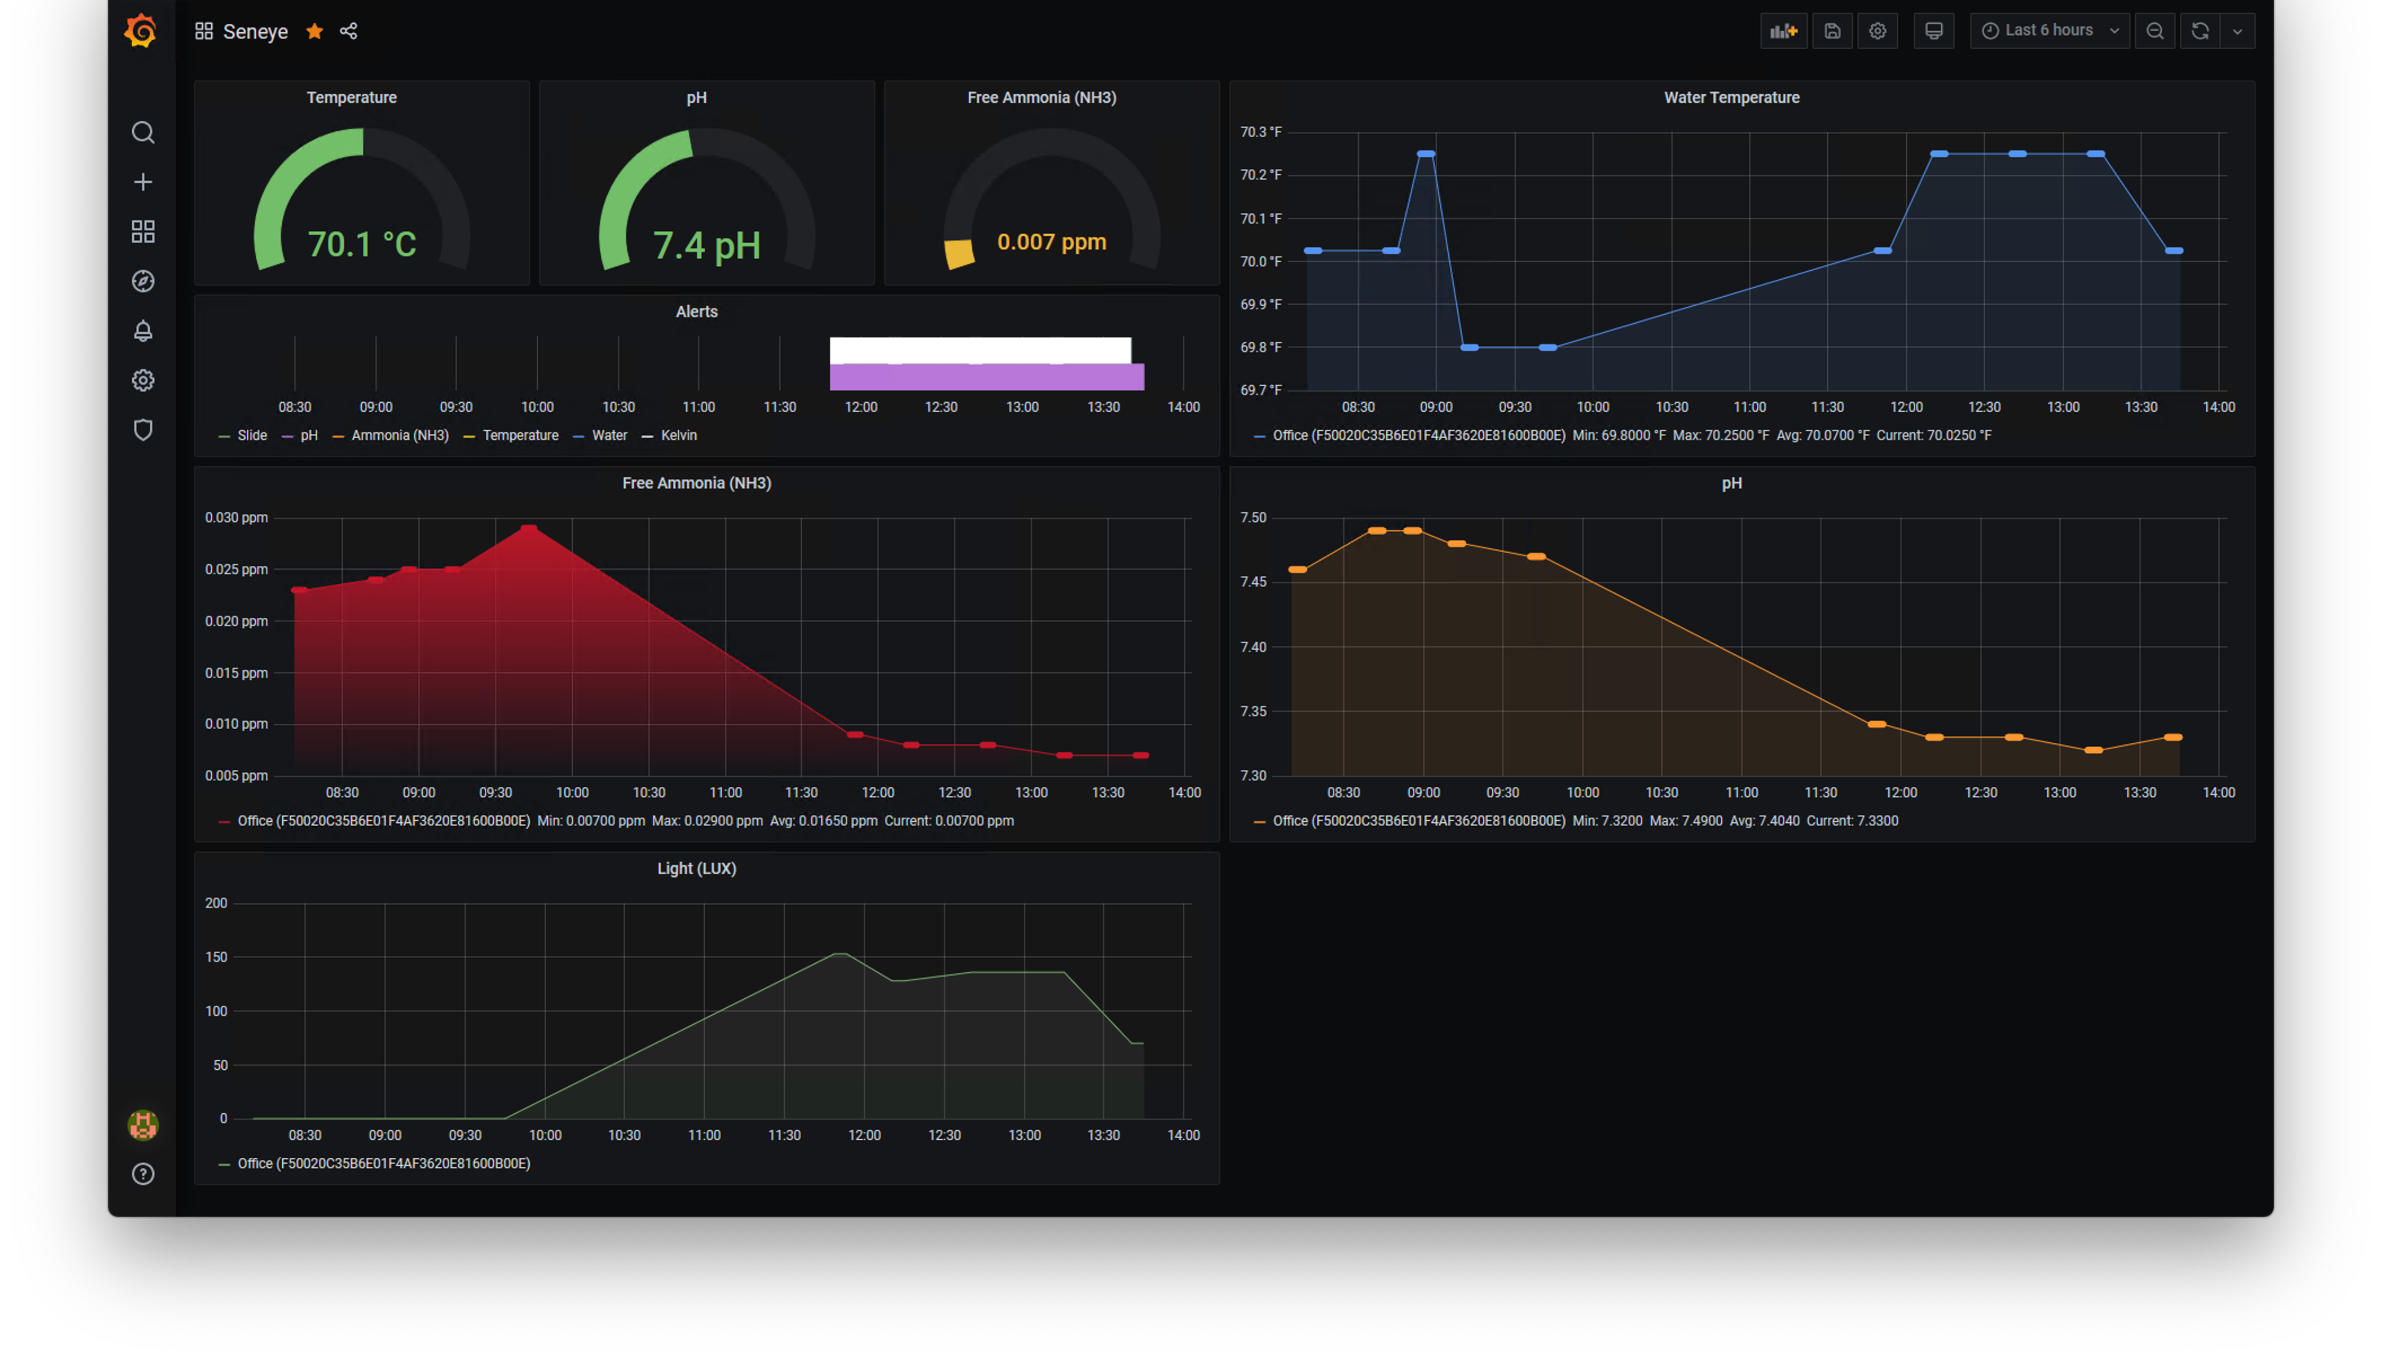The width and height of the screenshot is (2386, 1358).
Task: Open the Last 6 hours time picker
Action: (2049, 31)
